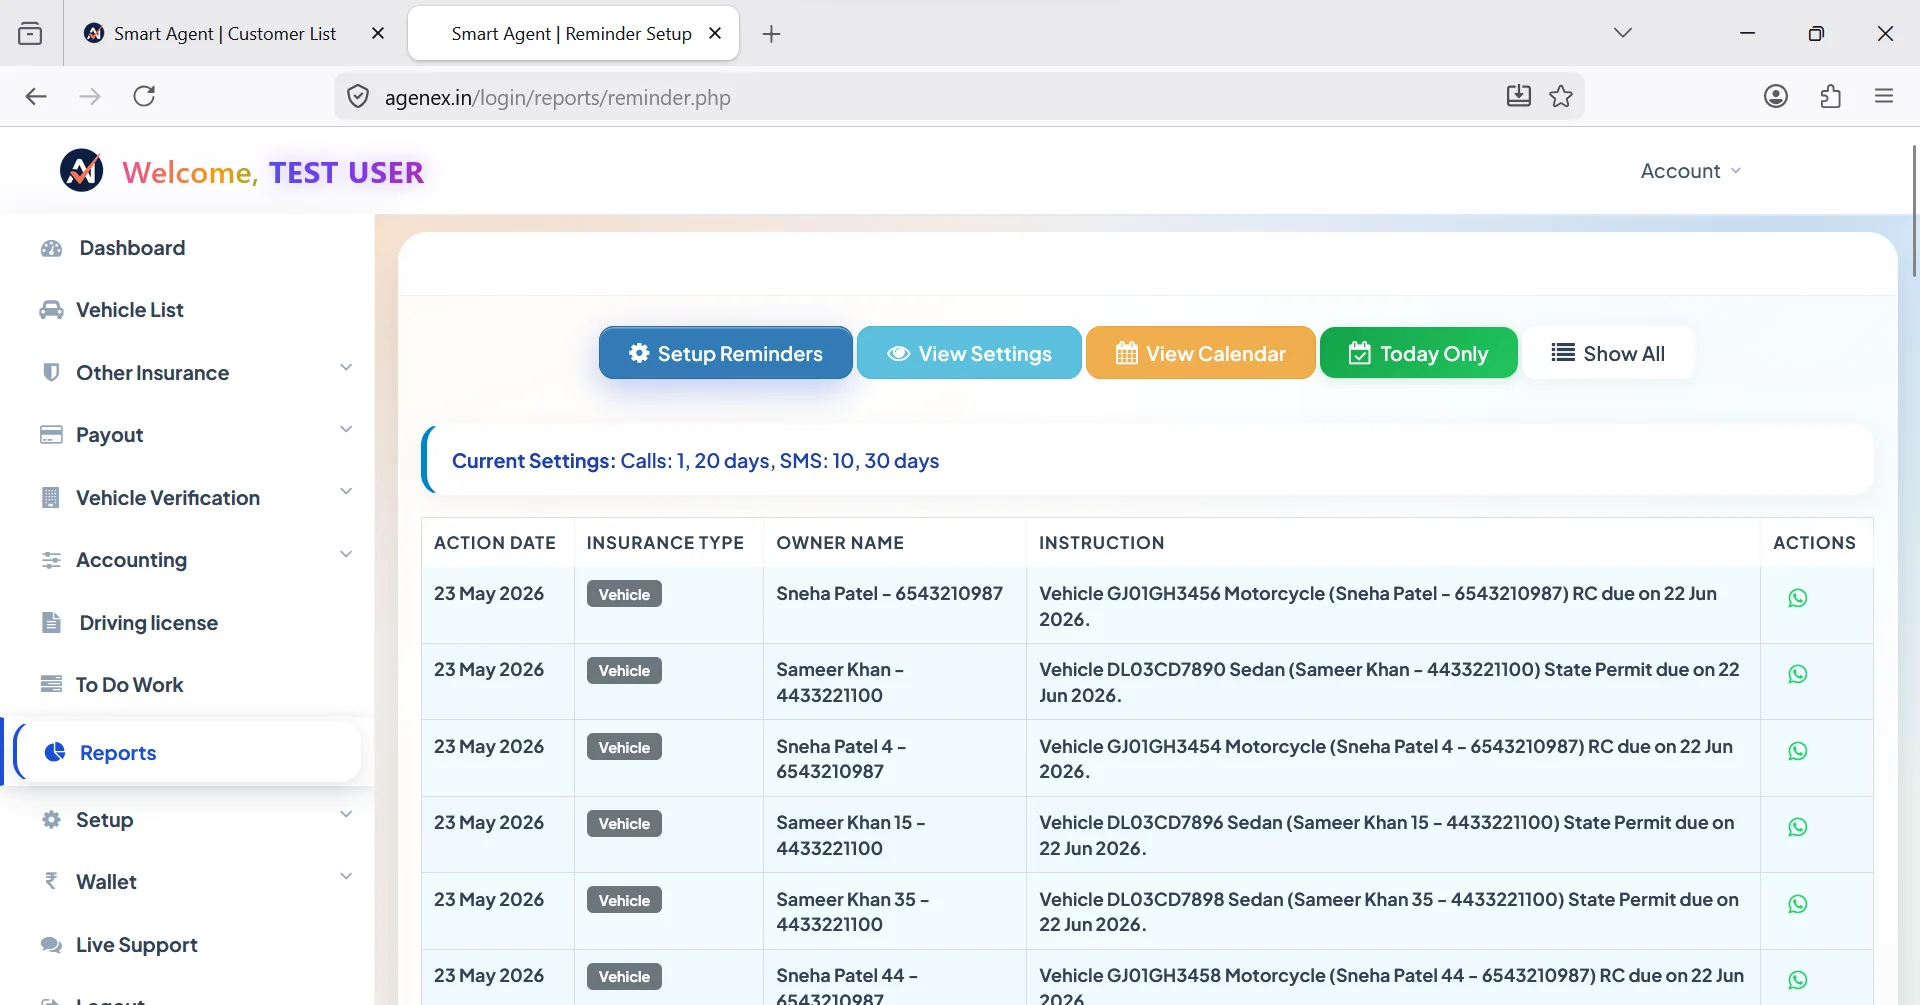The width and height of the screenshot is (1920, 1005).
Task: Open Dashboard from the sidebar
Action: [132, 248]
